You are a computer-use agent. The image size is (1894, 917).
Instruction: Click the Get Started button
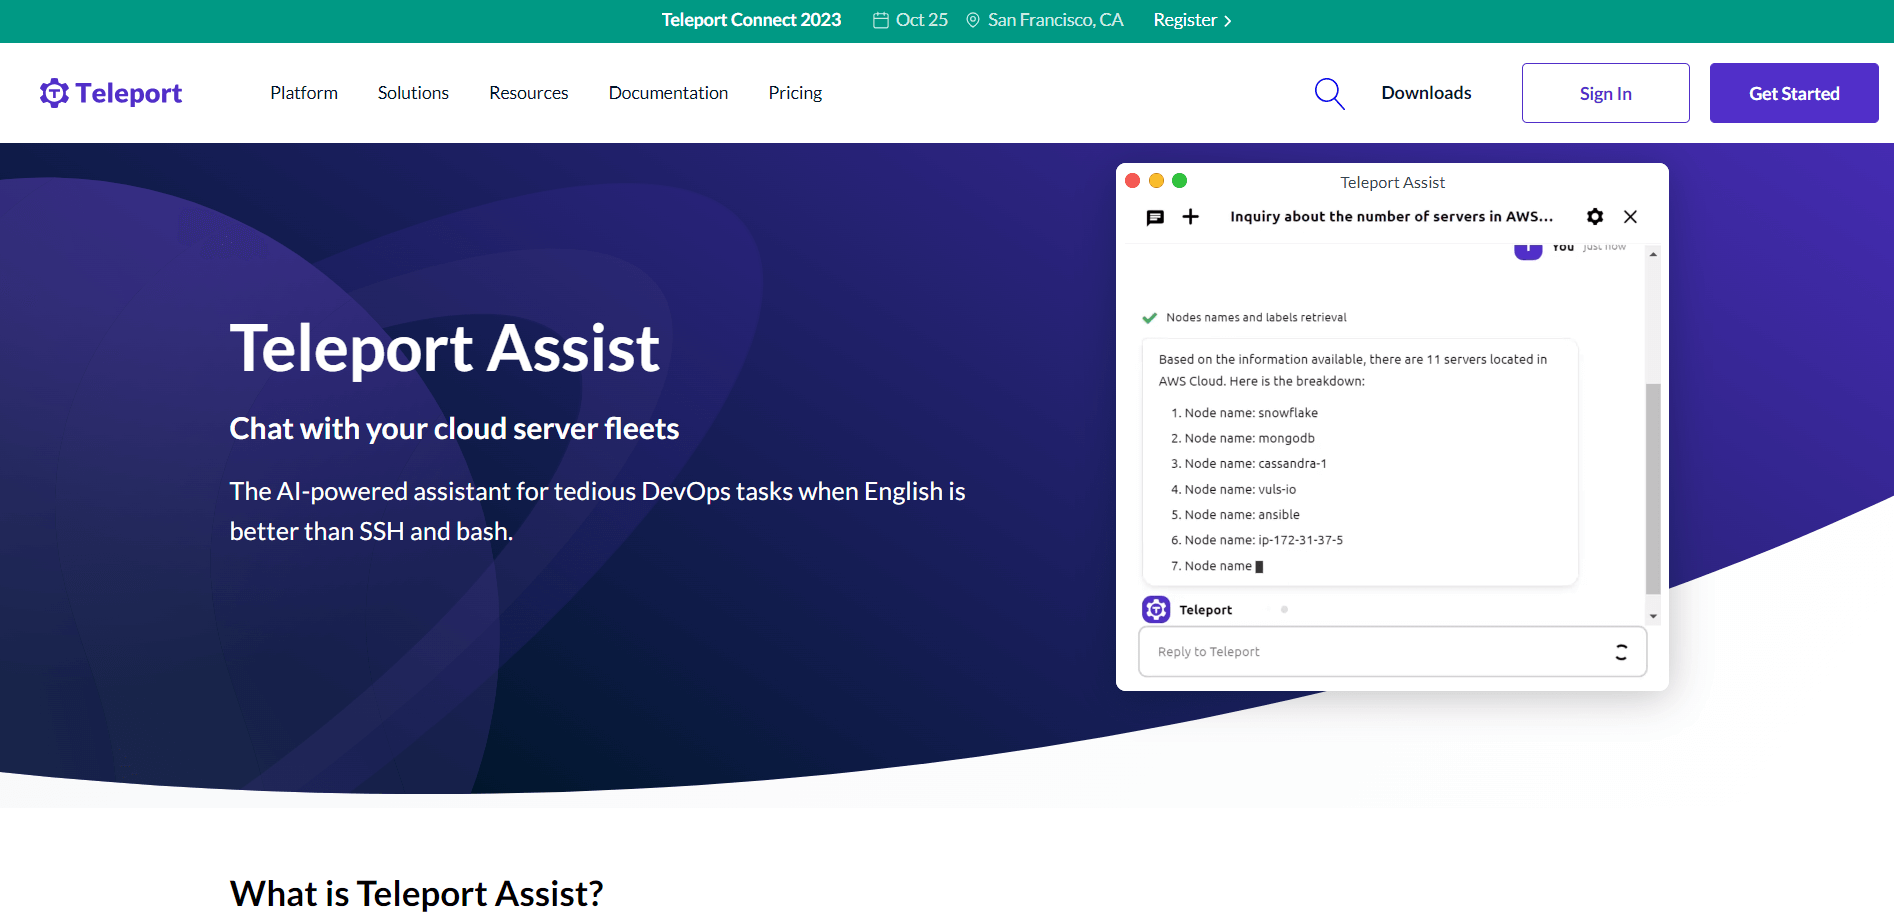[x=1793, y=92]
